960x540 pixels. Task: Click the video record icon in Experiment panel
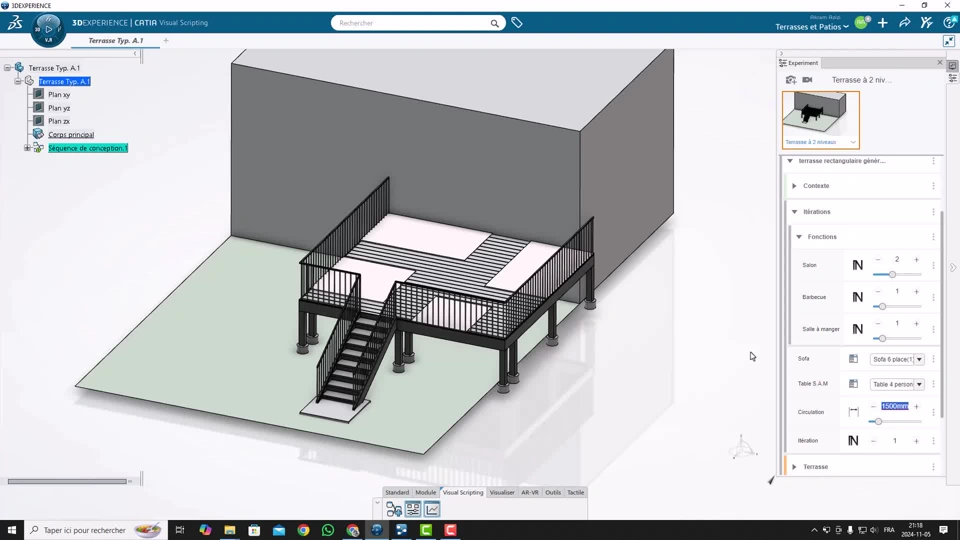pyautogui.click(x=808, y=80)
